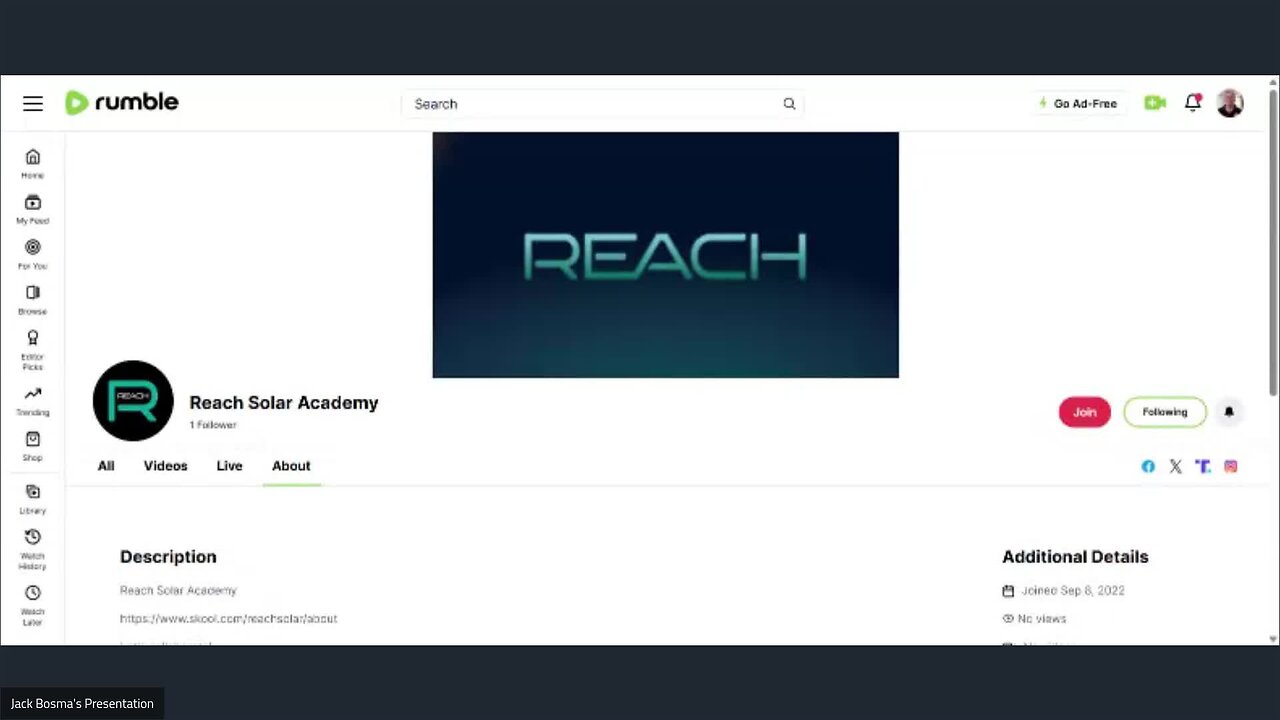
Task: Open notifications bell in header
Action: tap(1192, 103)
